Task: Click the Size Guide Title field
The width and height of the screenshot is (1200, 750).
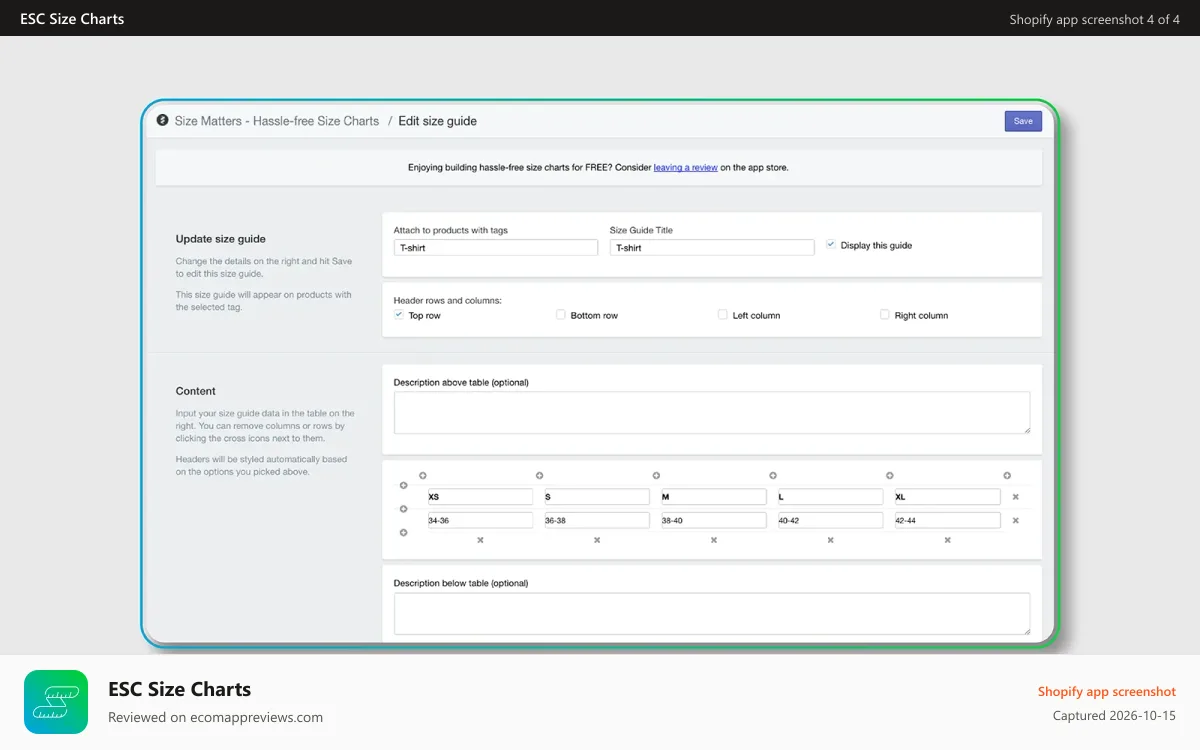Action: (712, 248)
